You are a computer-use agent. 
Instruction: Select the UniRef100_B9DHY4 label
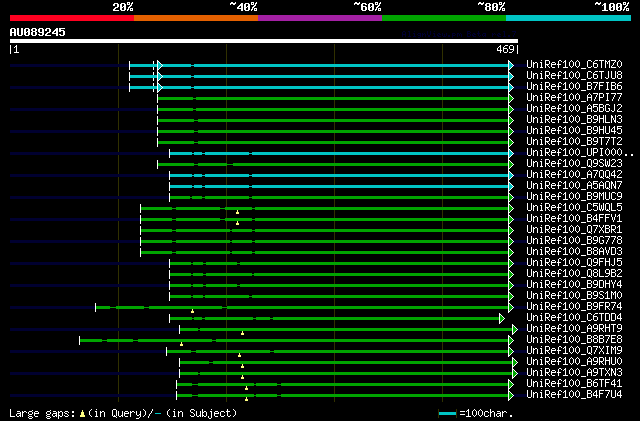coord(574,285)
